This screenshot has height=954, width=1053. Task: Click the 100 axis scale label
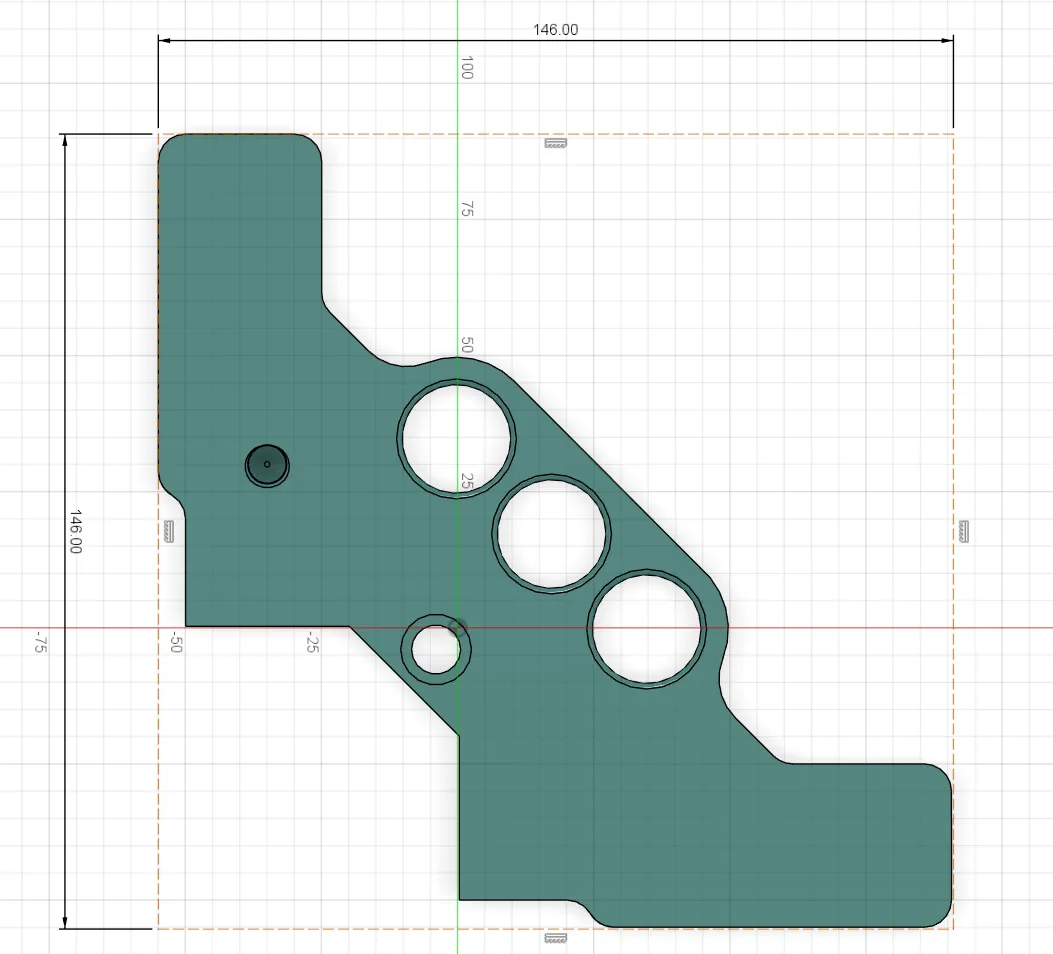[467, 68]
